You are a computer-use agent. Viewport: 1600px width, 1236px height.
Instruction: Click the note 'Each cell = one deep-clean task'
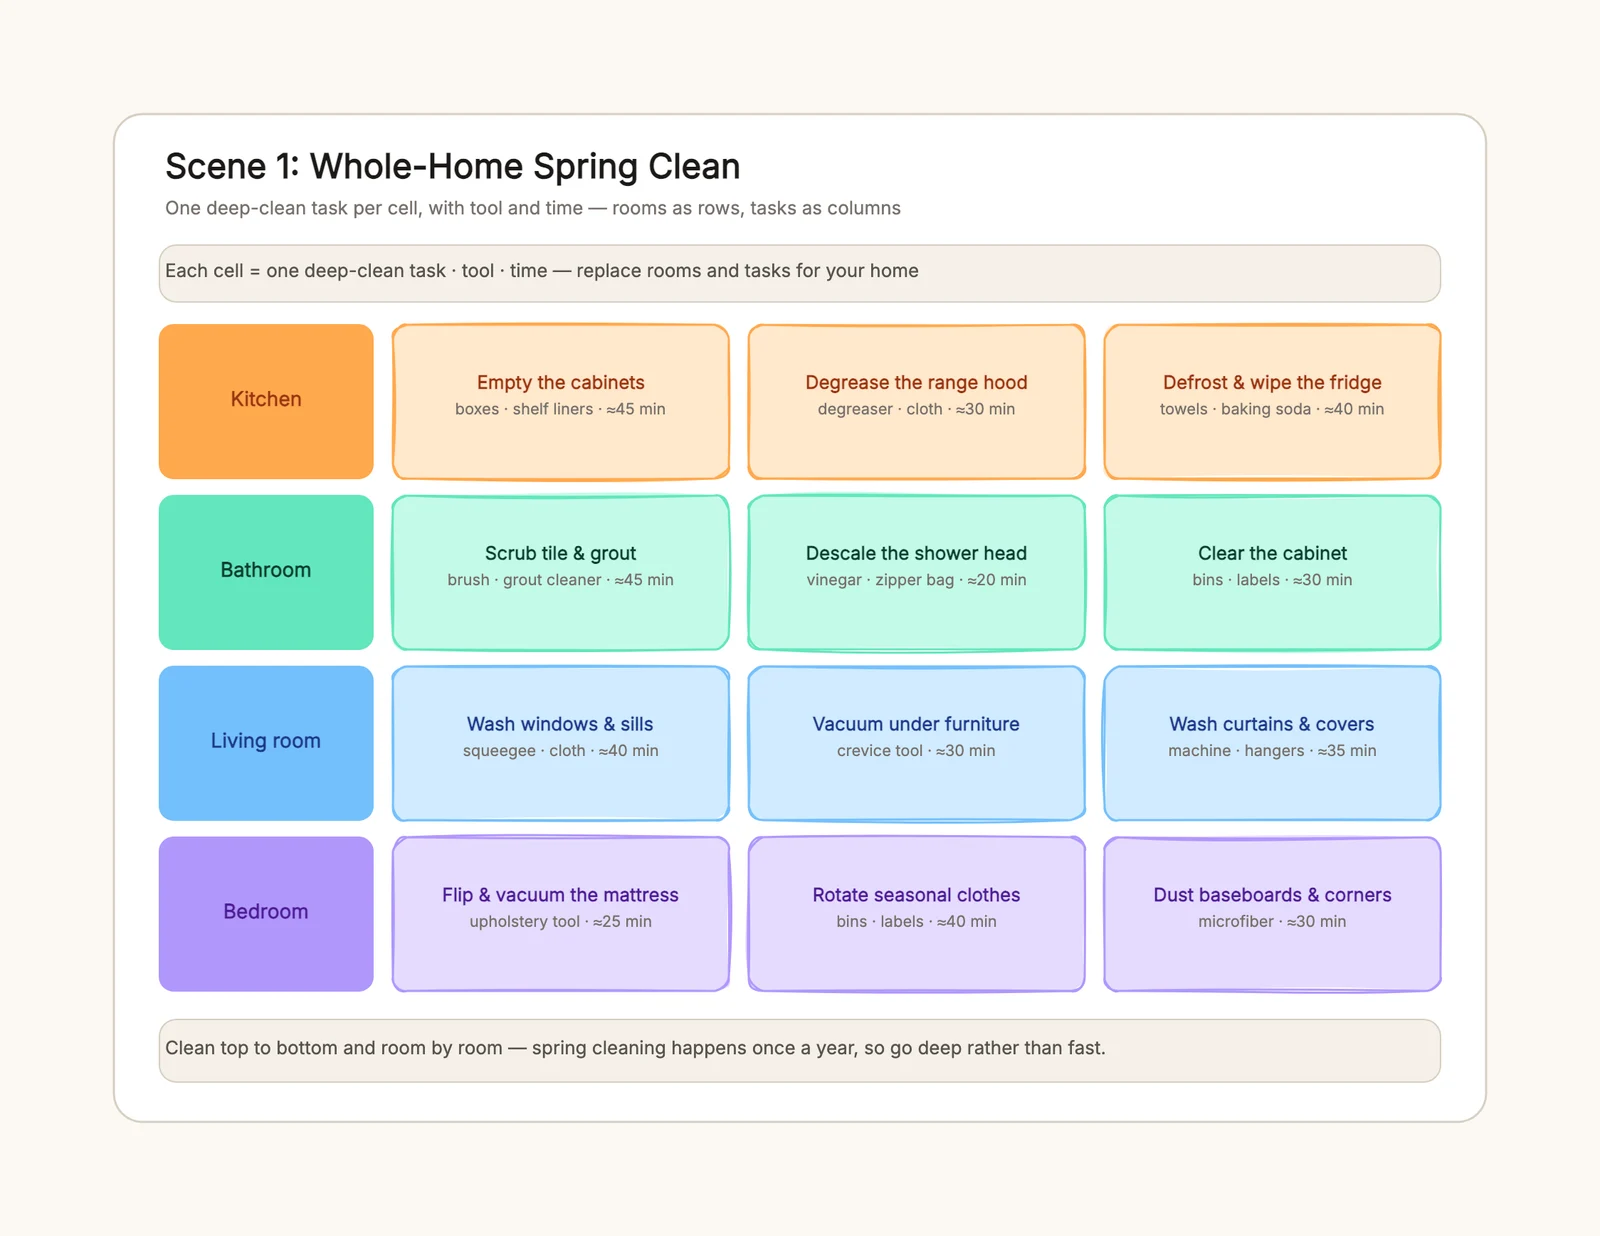(800, 273)
